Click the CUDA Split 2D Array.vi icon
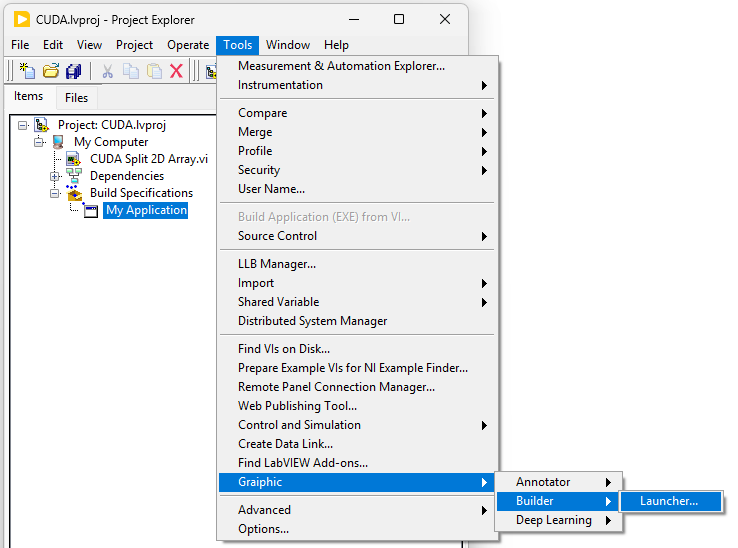This screenshot has height=548, width=738. pos(74,159)
